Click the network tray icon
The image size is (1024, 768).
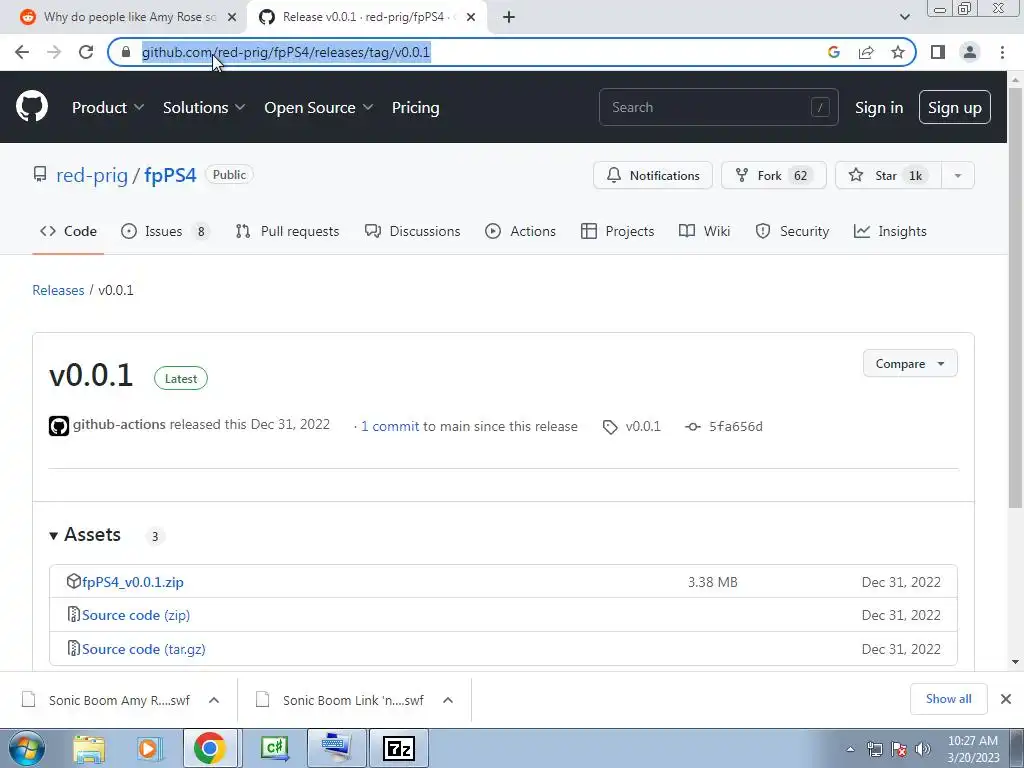pyautogui.click(x=874, y=749)
